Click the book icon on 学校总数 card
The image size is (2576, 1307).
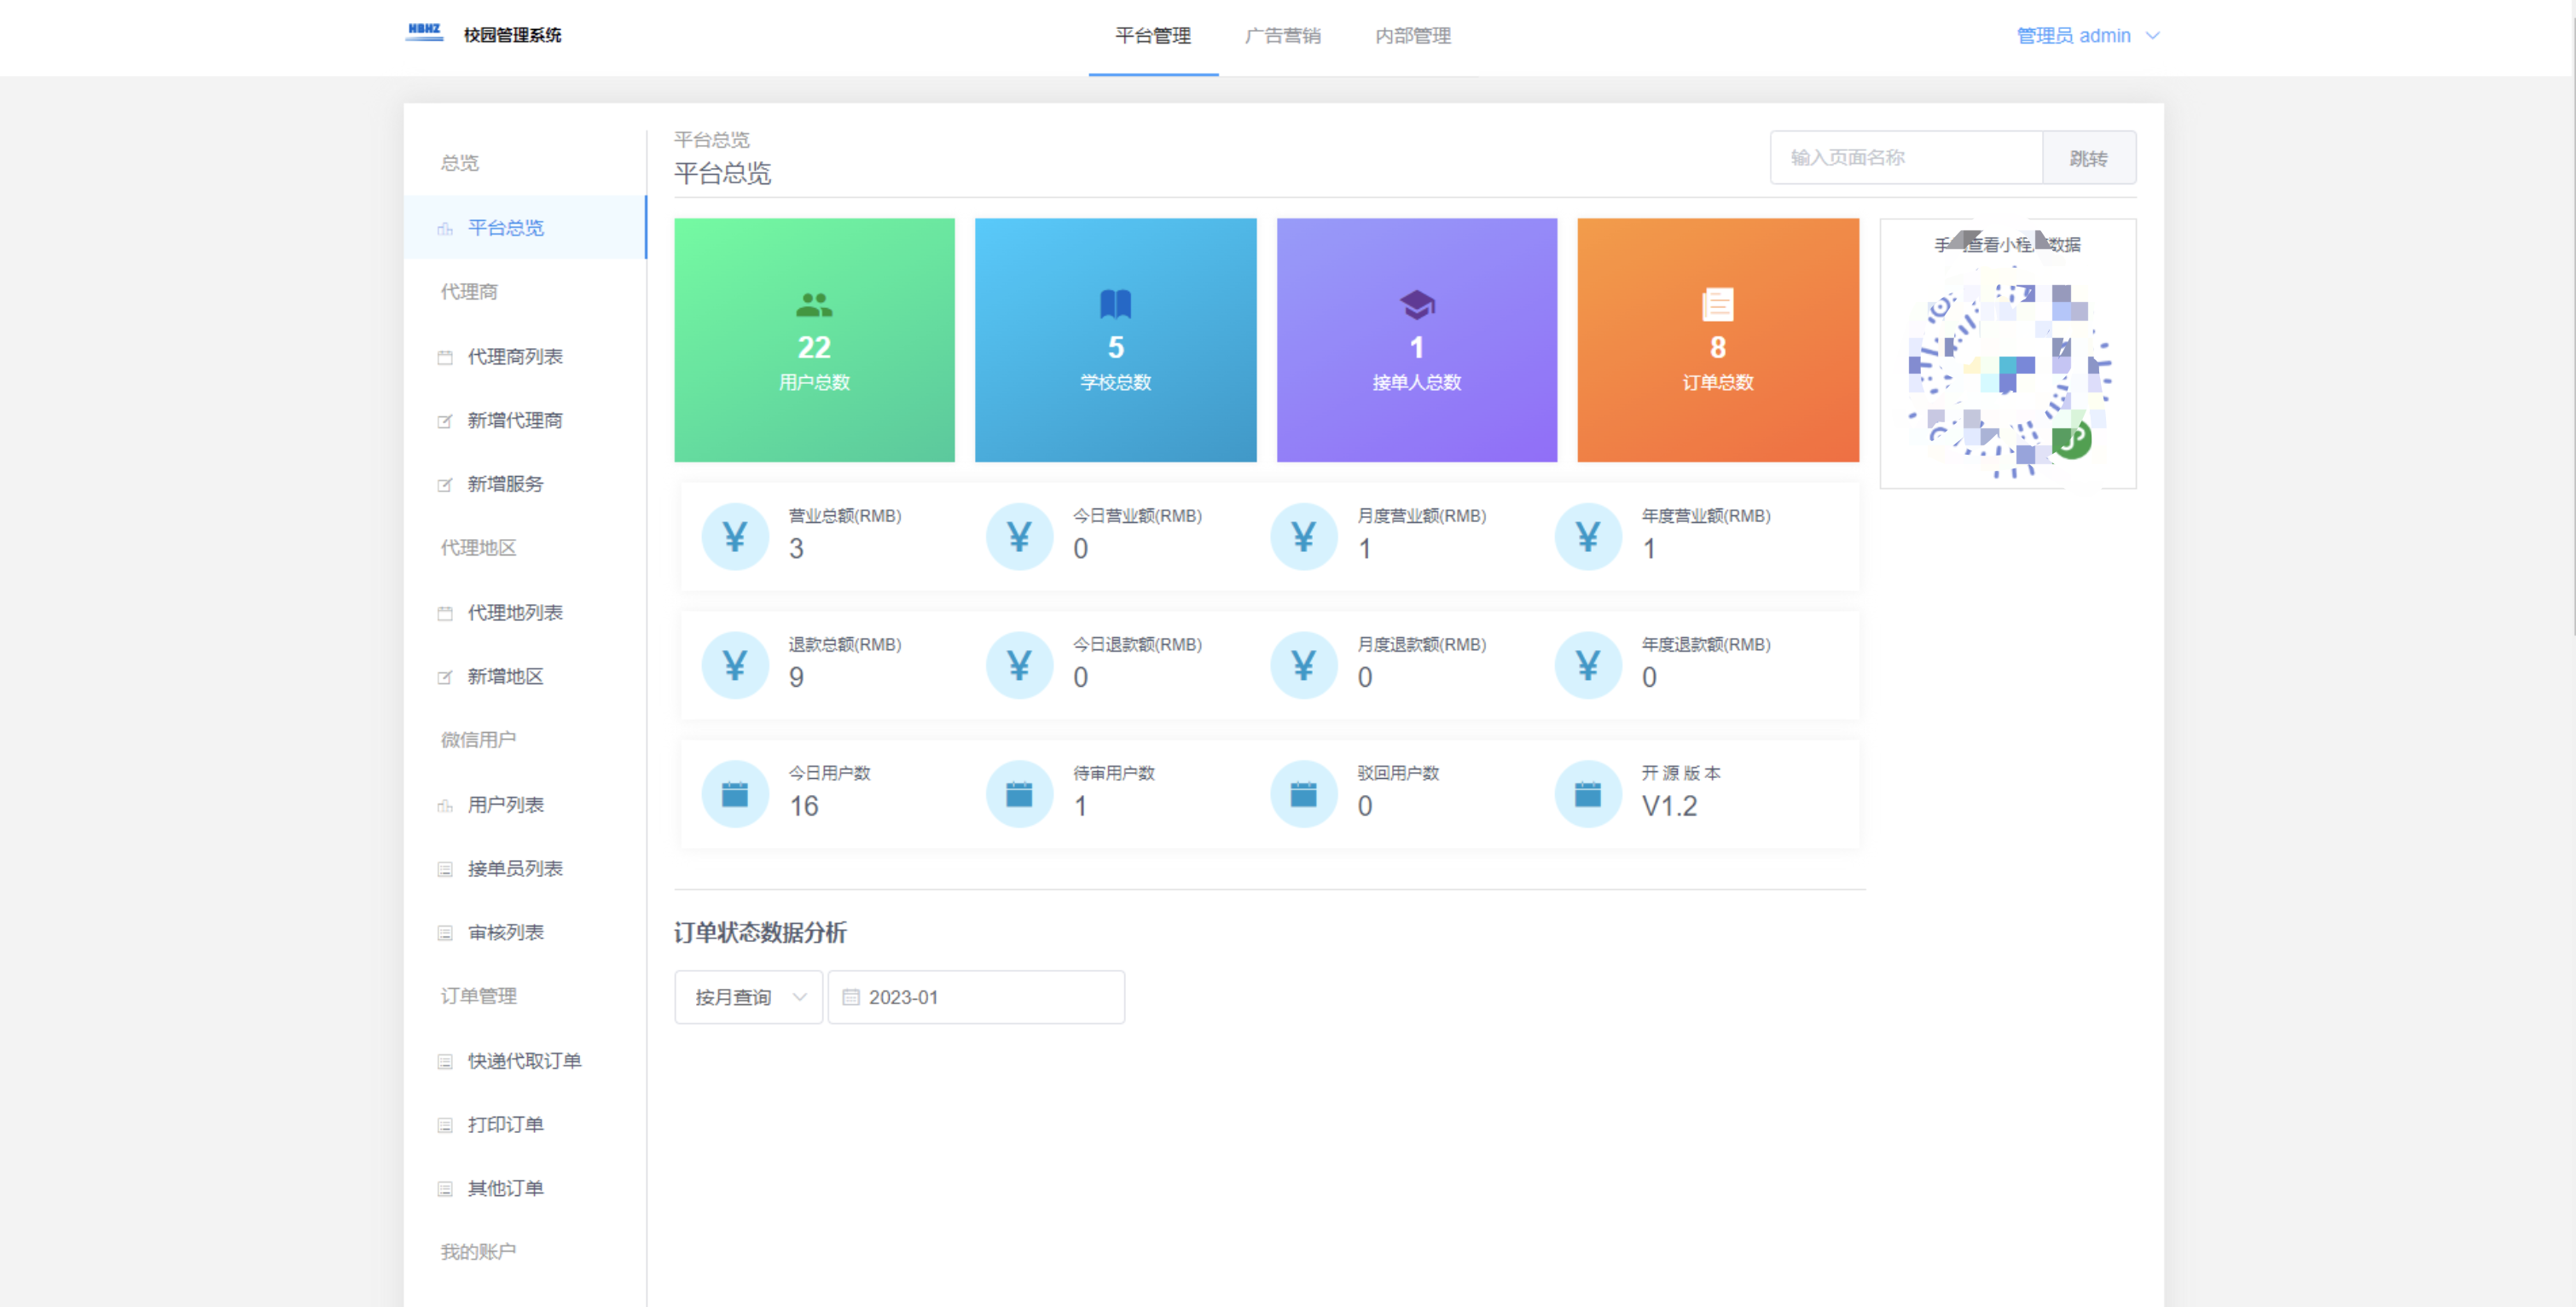[x=1116, y=304]
